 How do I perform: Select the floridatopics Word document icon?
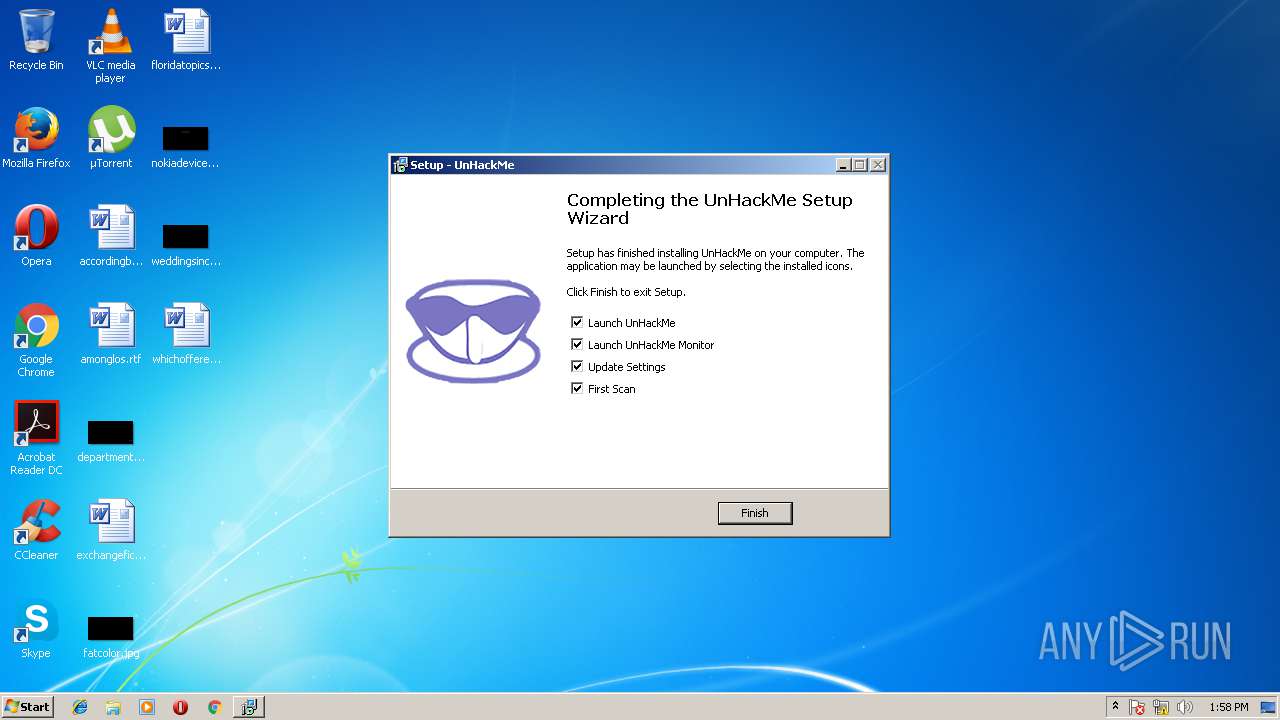(186, 40)
